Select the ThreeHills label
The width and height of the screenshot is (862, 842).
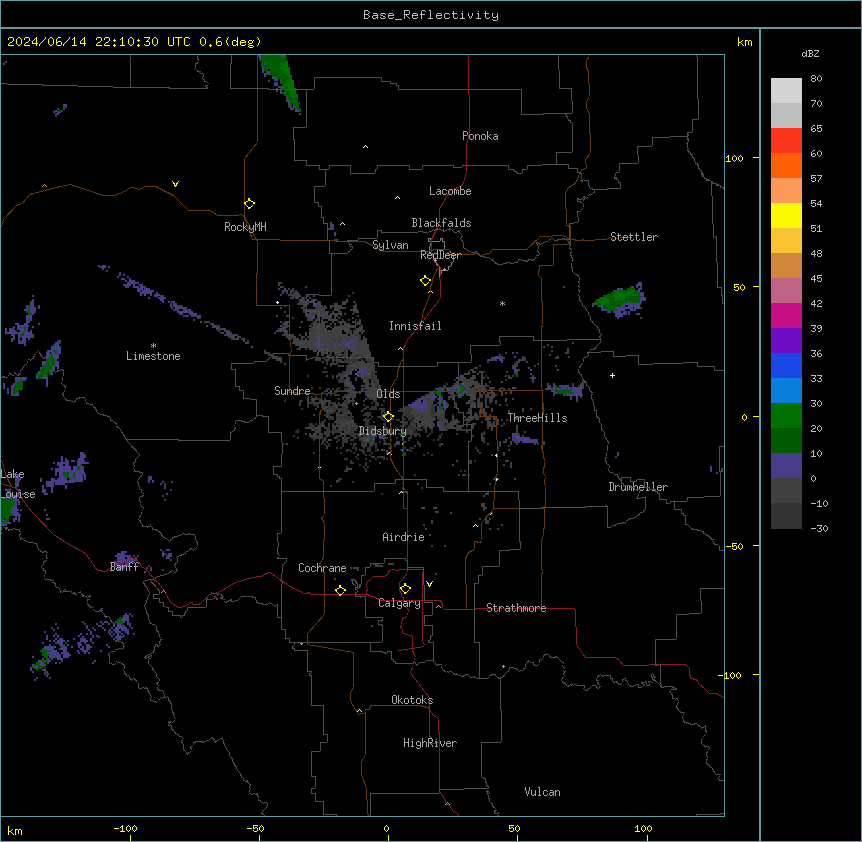coord(537,418)
